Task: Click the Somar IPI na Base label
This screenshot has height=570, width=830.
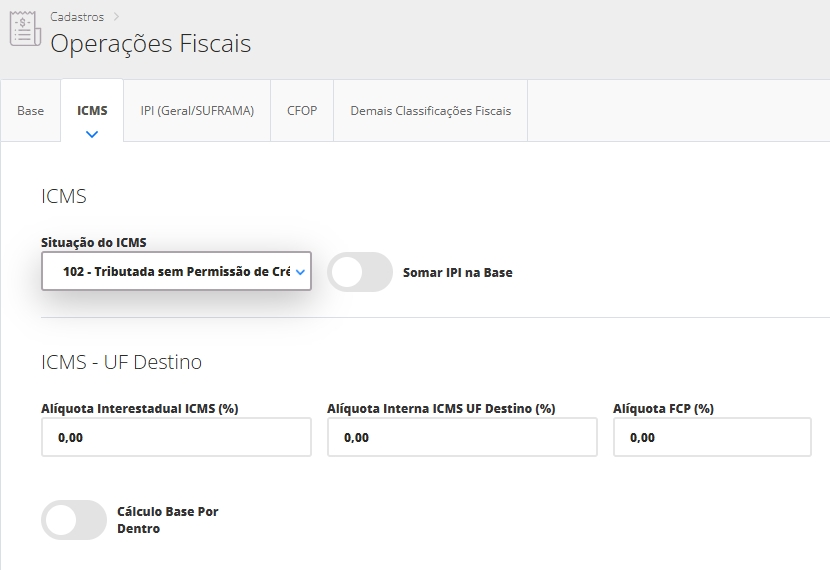Action: tap(457, 272)
